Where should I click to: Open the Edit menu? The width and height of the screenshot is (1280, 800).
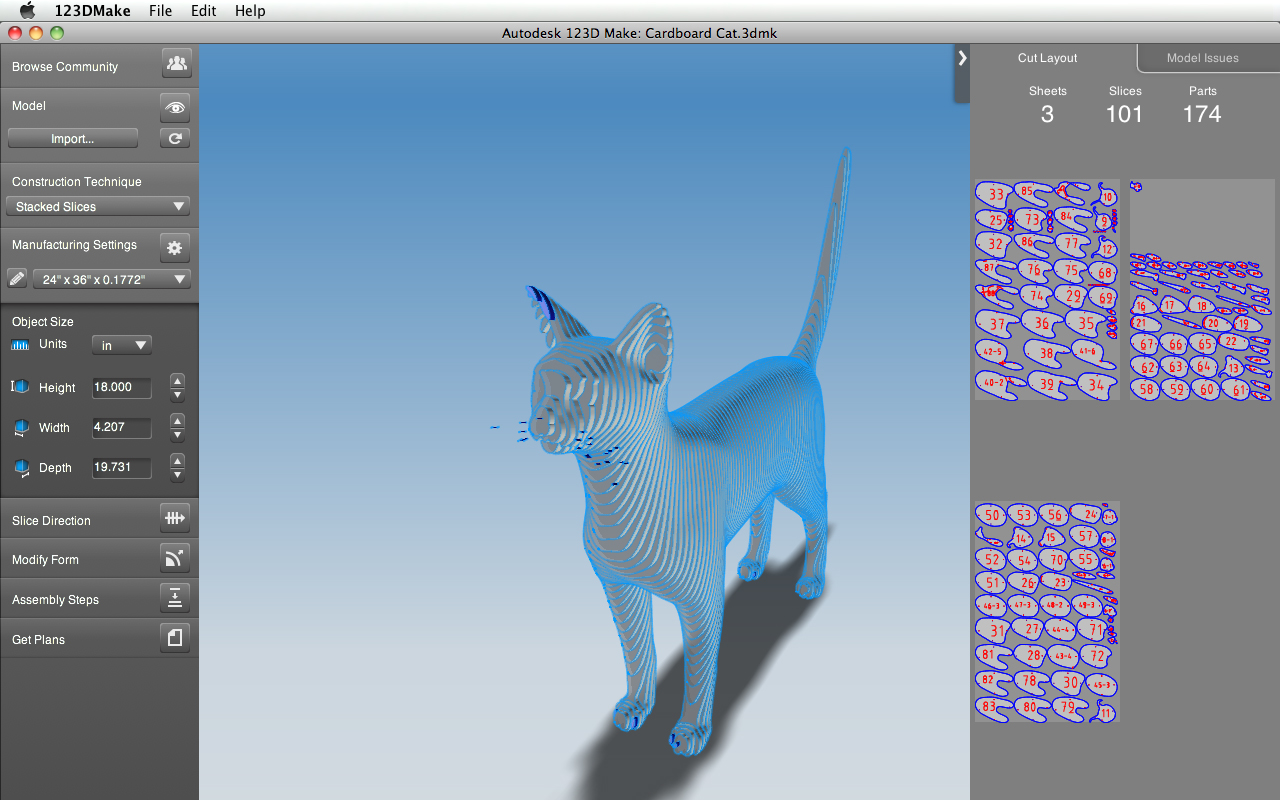point(204,11)
